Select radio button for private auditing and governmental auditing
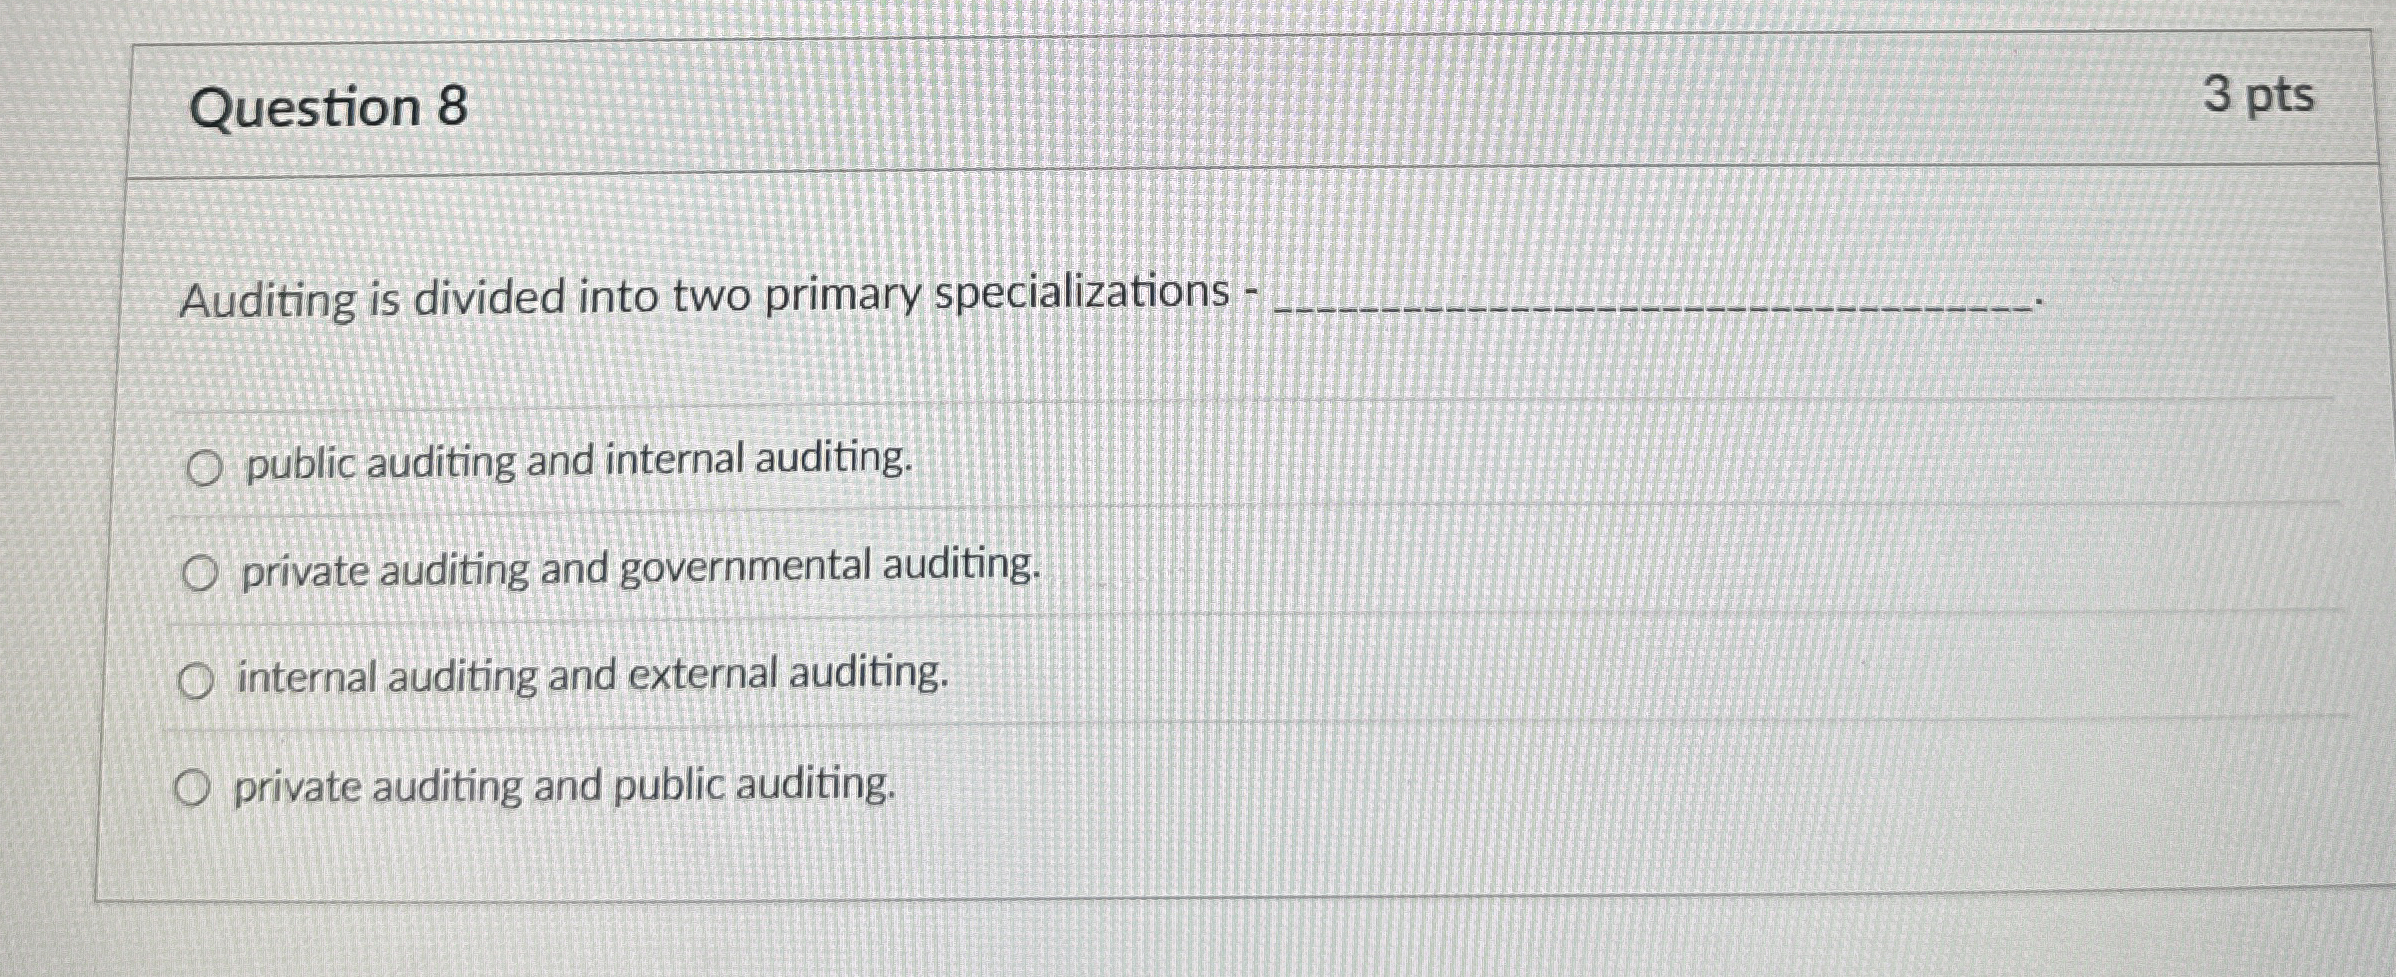This screenshot has width=2396, height=977. tap(203, 571)
